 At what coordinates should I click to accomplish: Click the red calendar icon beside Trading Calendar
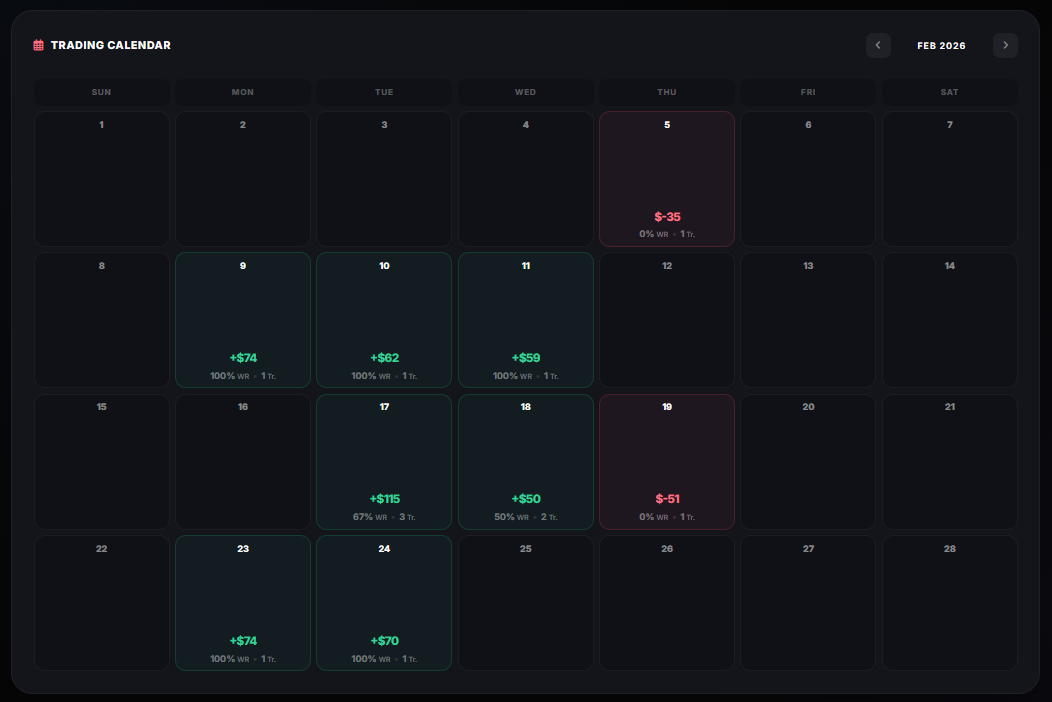(38, 45)
